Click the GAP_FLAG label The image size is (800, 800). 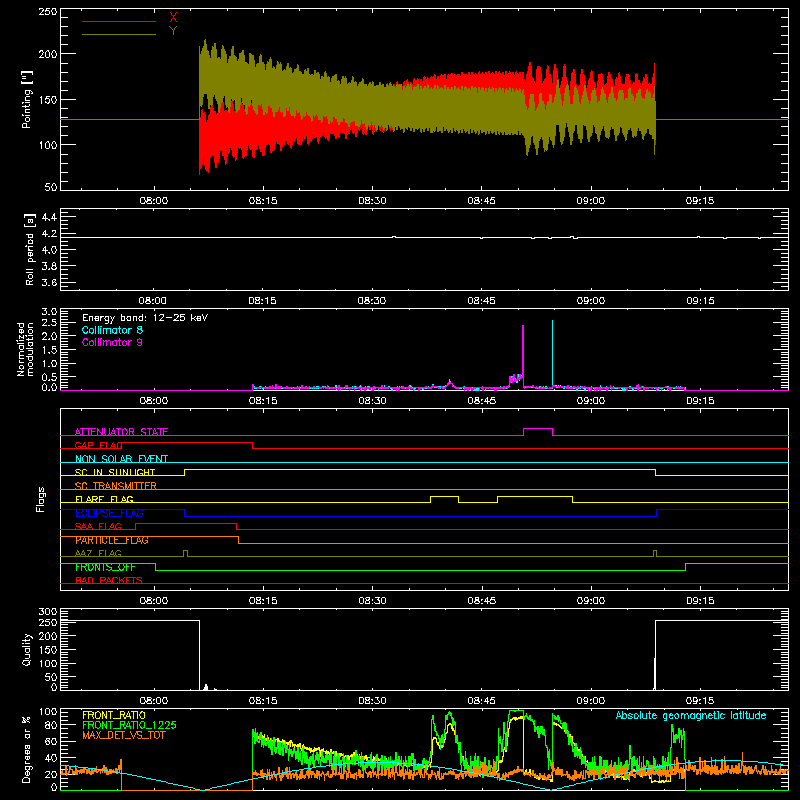click(98, 445)
